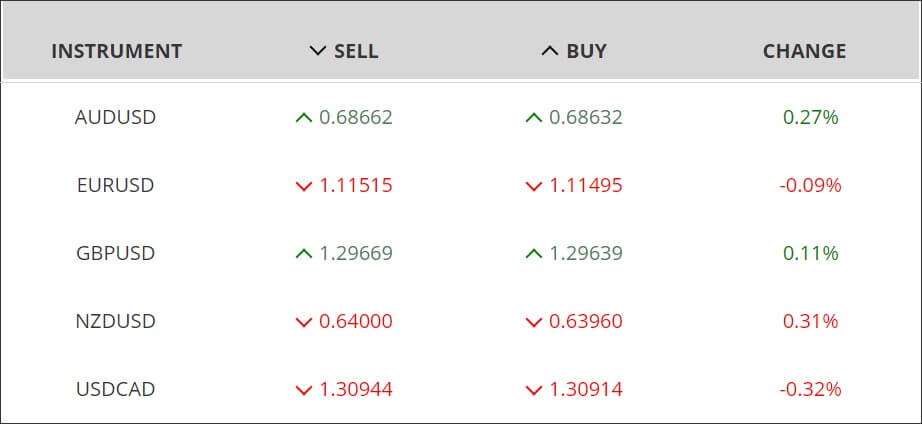Screen dimensions: 922x425
Task: Click green up arrow beside AUDUSD buy price
Action: pyautogui.click(x=533, y=118)
